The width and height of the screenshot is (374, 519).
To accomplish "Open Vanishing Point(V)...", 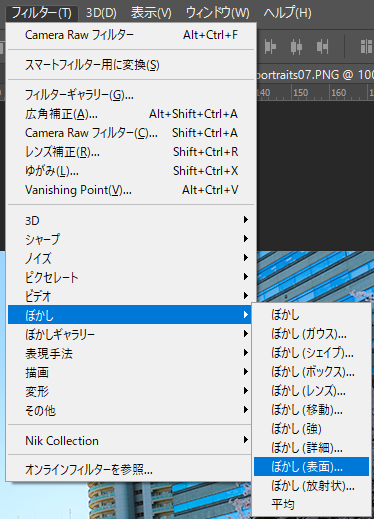I will pyautogui.click(x=131, y=190).
